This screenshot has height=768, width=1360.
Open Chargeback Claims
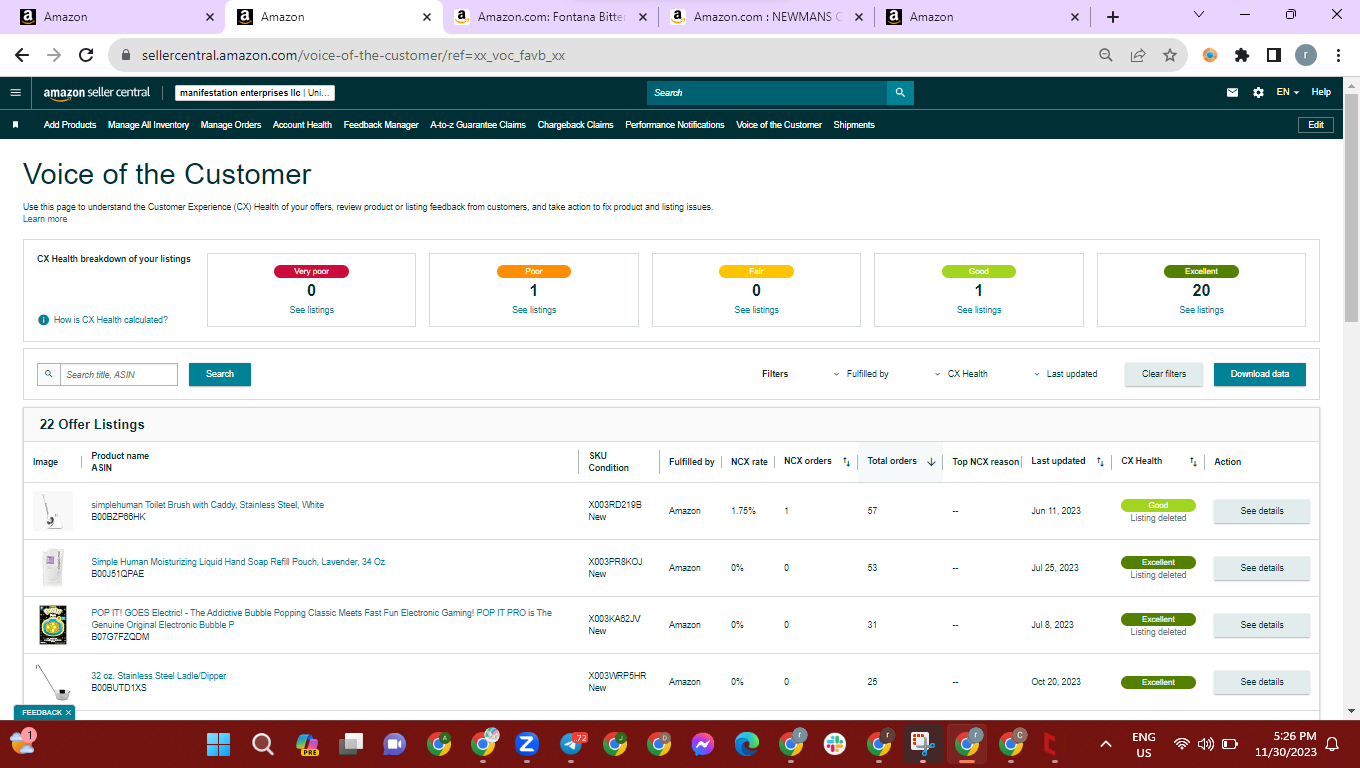coord(576,125)
